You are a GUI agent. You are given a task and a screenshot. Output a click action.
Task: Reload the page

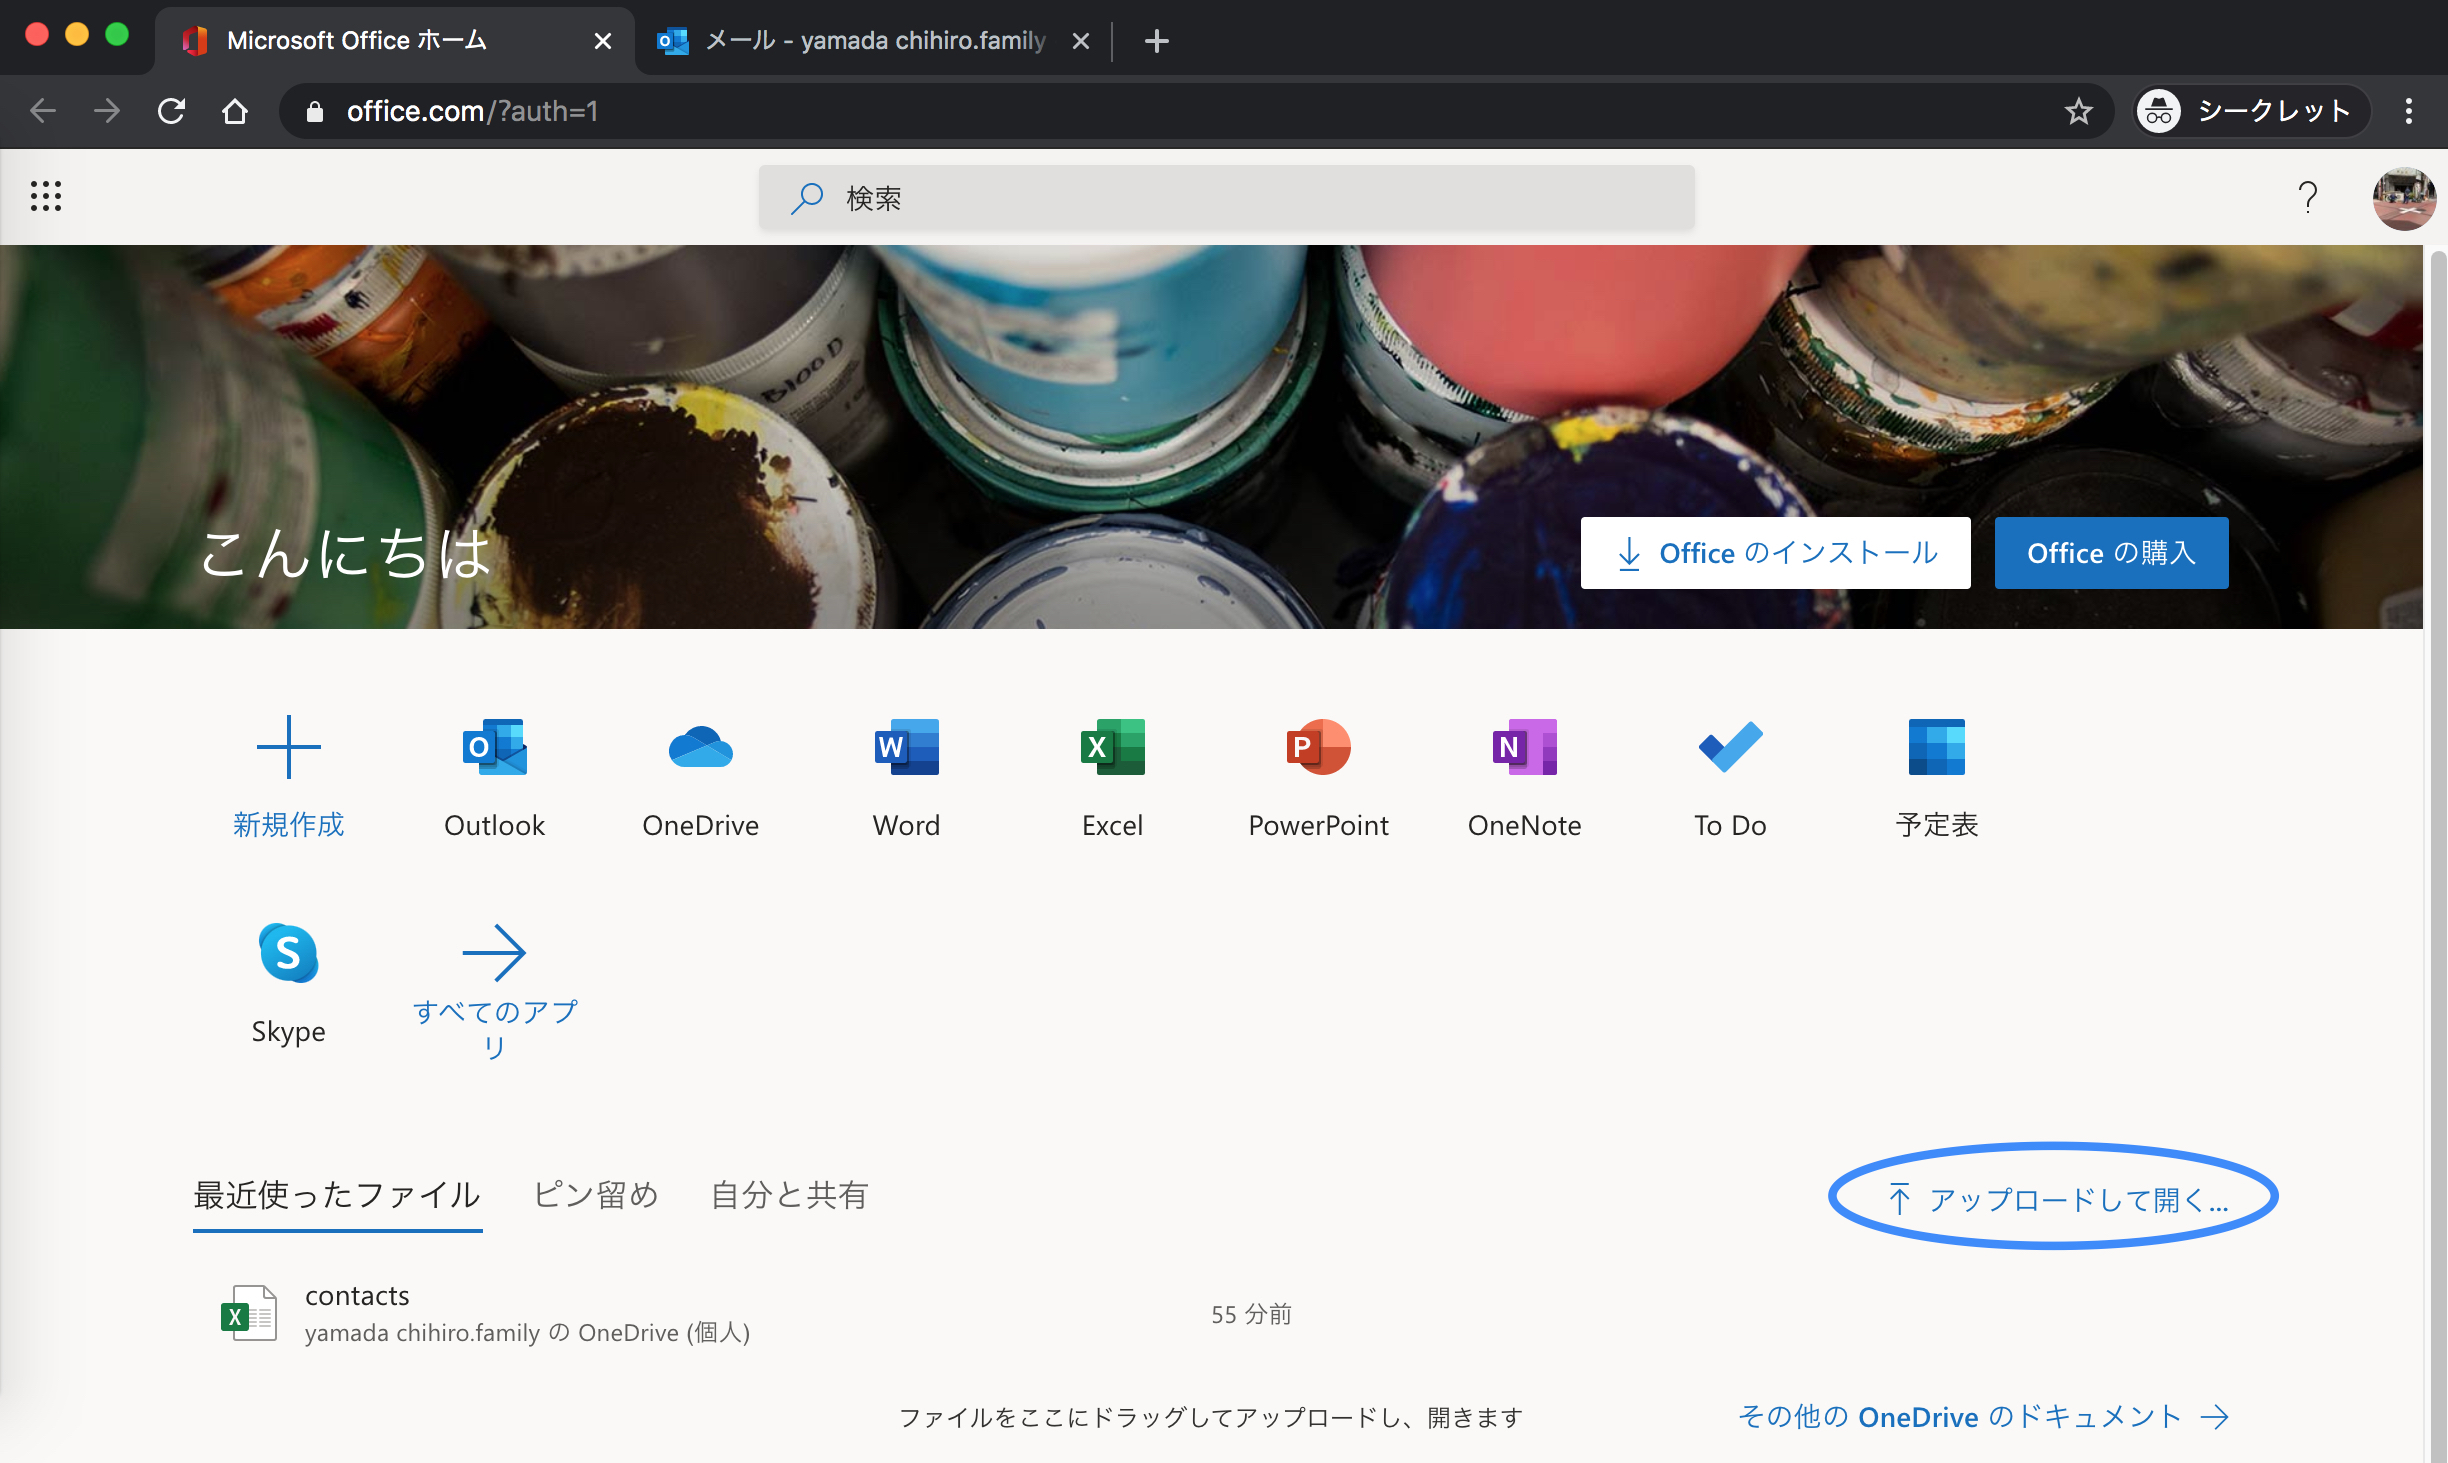click(171, 111)
